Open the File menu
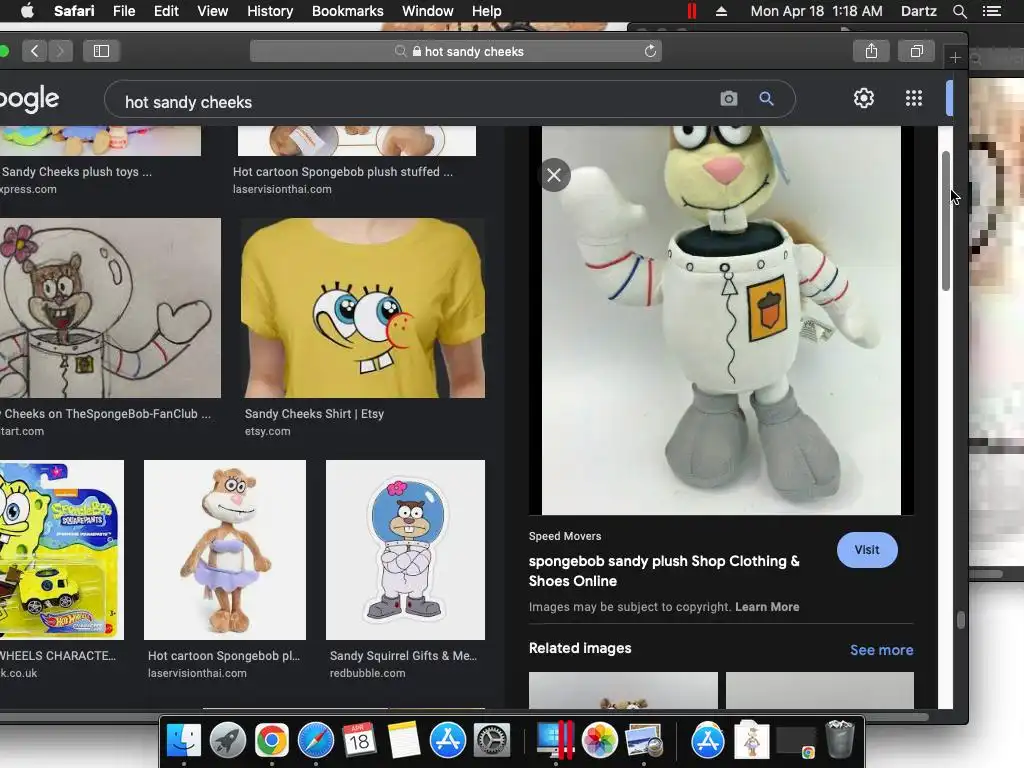Viewport: 1024px width, 768px height. pos(124,11)
